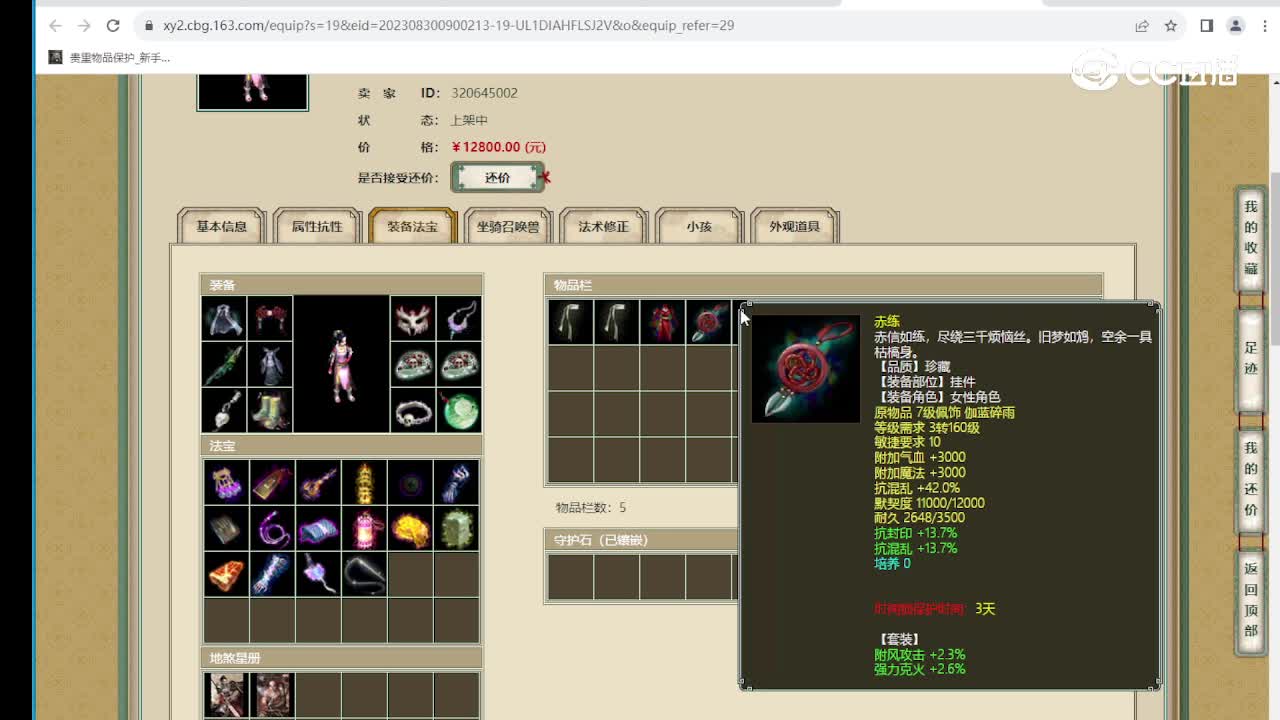Click the pink lantern talisman icon

[x=364, y=528]
